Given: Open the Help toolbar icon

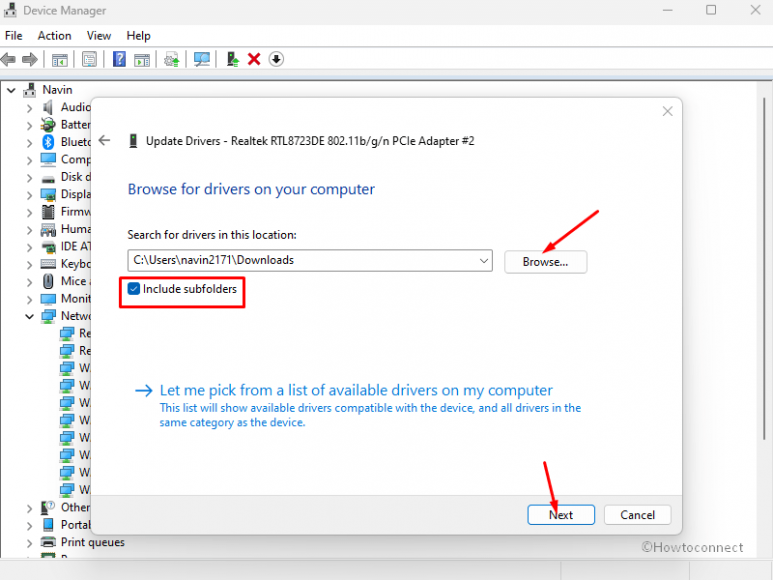Looking at the screenshot, I should (119, 60).
